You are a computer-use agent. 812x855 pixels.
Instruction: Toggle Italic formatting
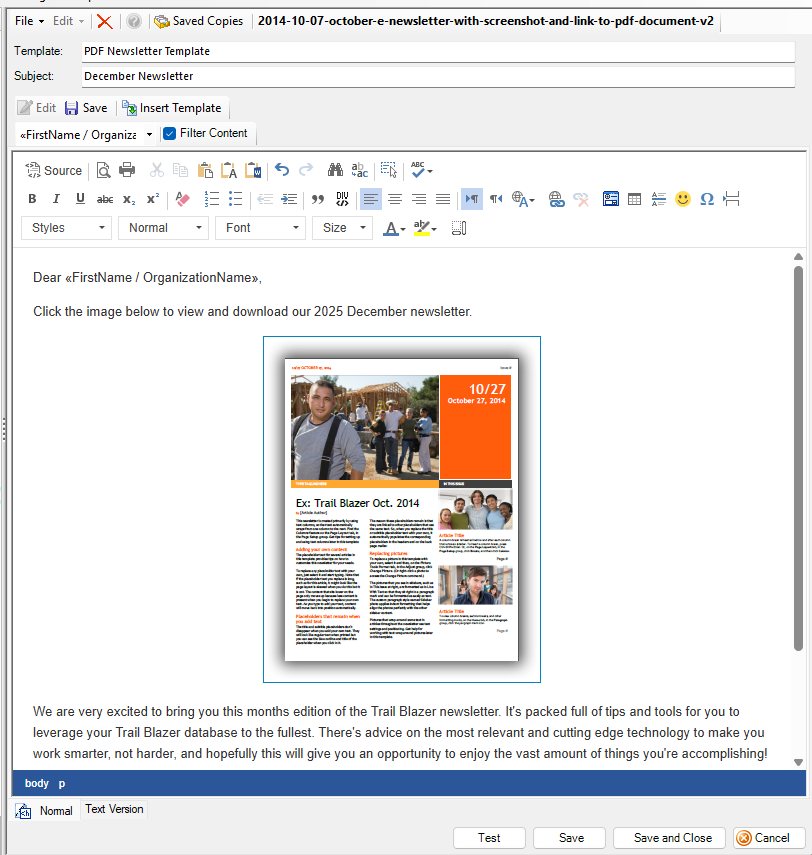pyautogui.click(x=56, y=199)
